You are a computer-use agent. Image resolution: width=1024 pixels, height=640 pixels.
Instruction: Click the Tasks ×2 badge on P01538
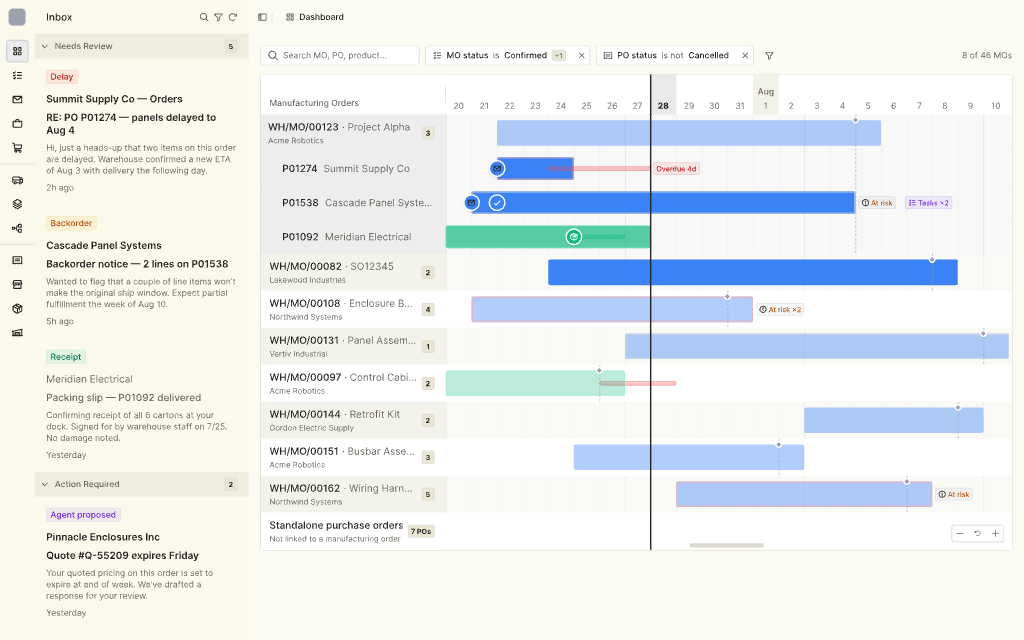click(x=928, y=203)
